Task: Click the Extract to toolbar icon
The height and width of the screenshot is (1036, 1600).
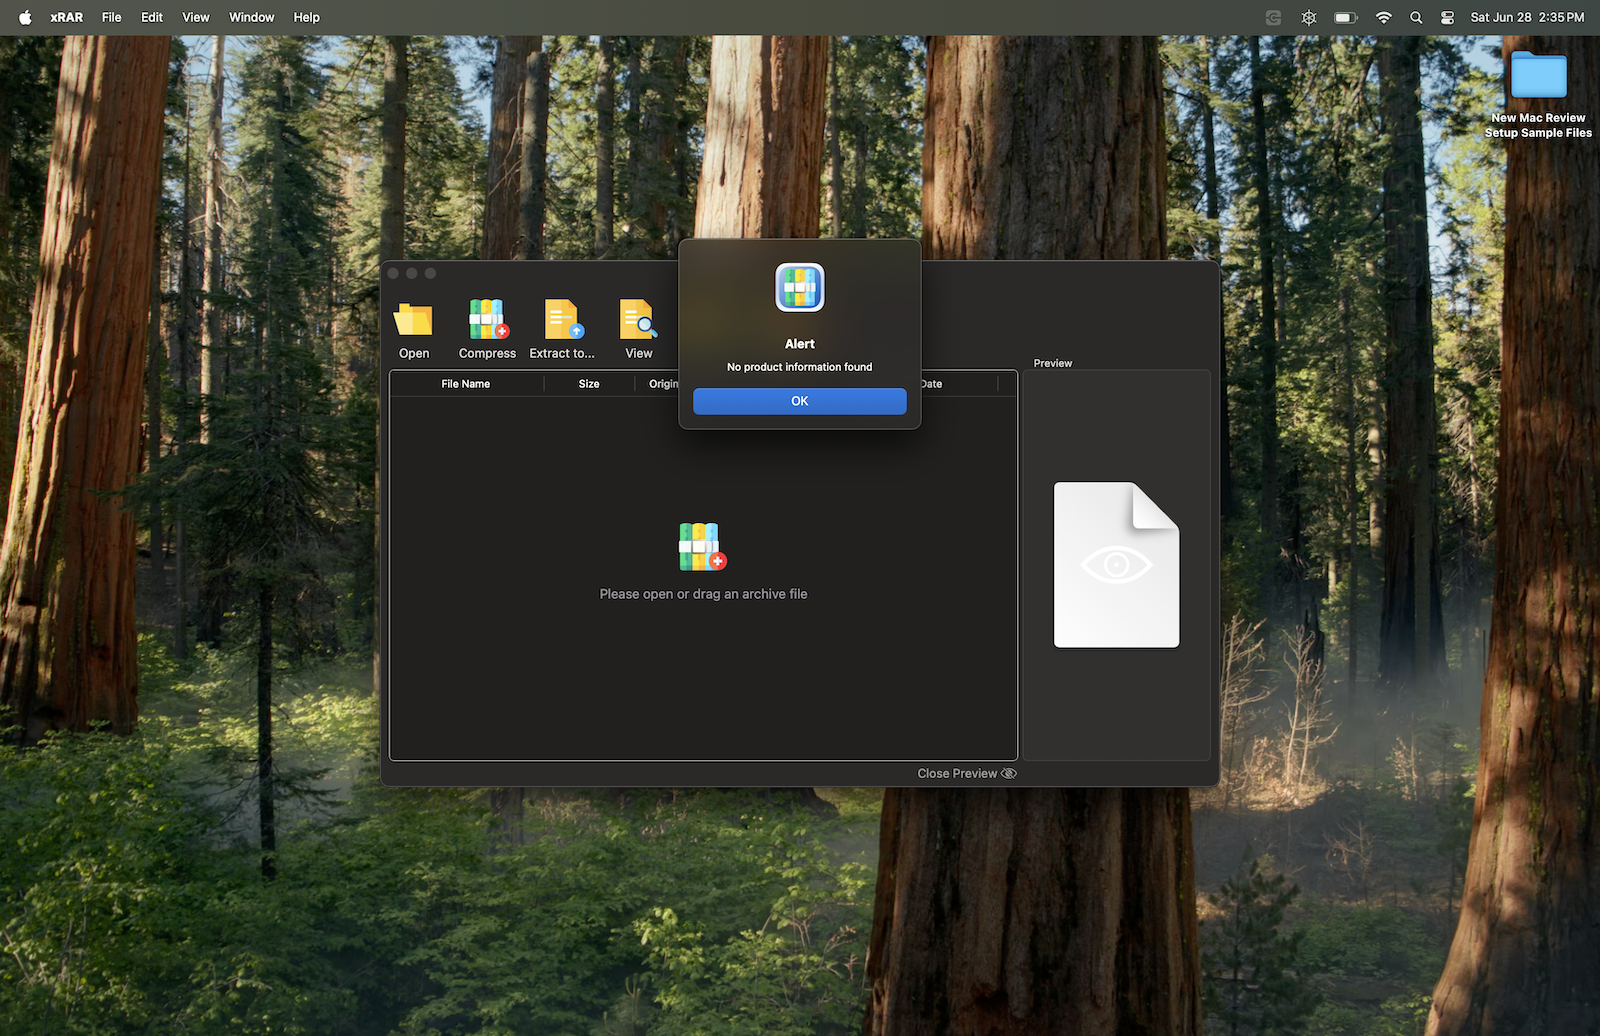Action: [x=562, y=320]
